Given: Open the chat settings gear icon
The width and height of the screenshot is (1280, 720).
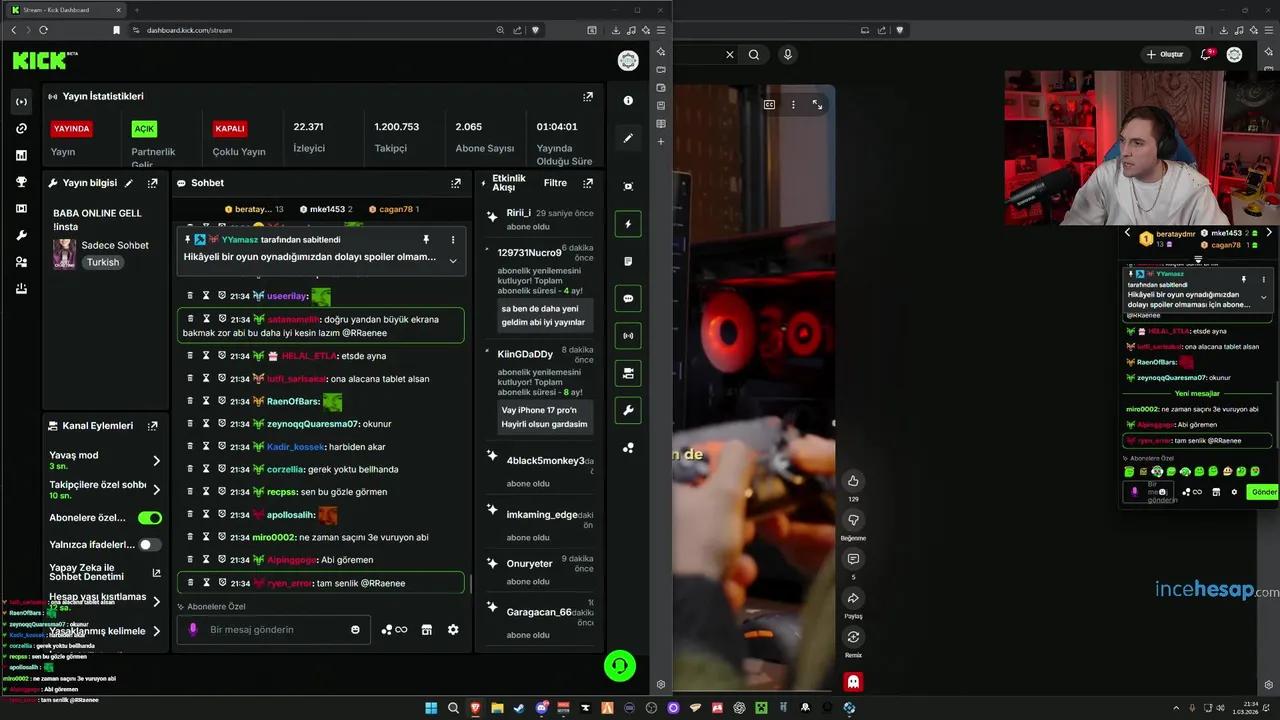Looking at the screenshot, I should (453, 630).
